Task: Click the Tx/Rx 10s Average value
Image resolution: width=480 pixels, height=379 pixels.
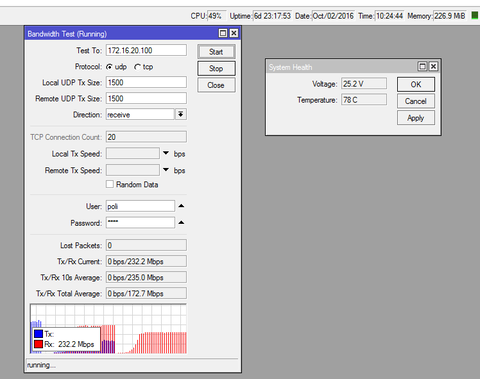Action: [146, 277]
